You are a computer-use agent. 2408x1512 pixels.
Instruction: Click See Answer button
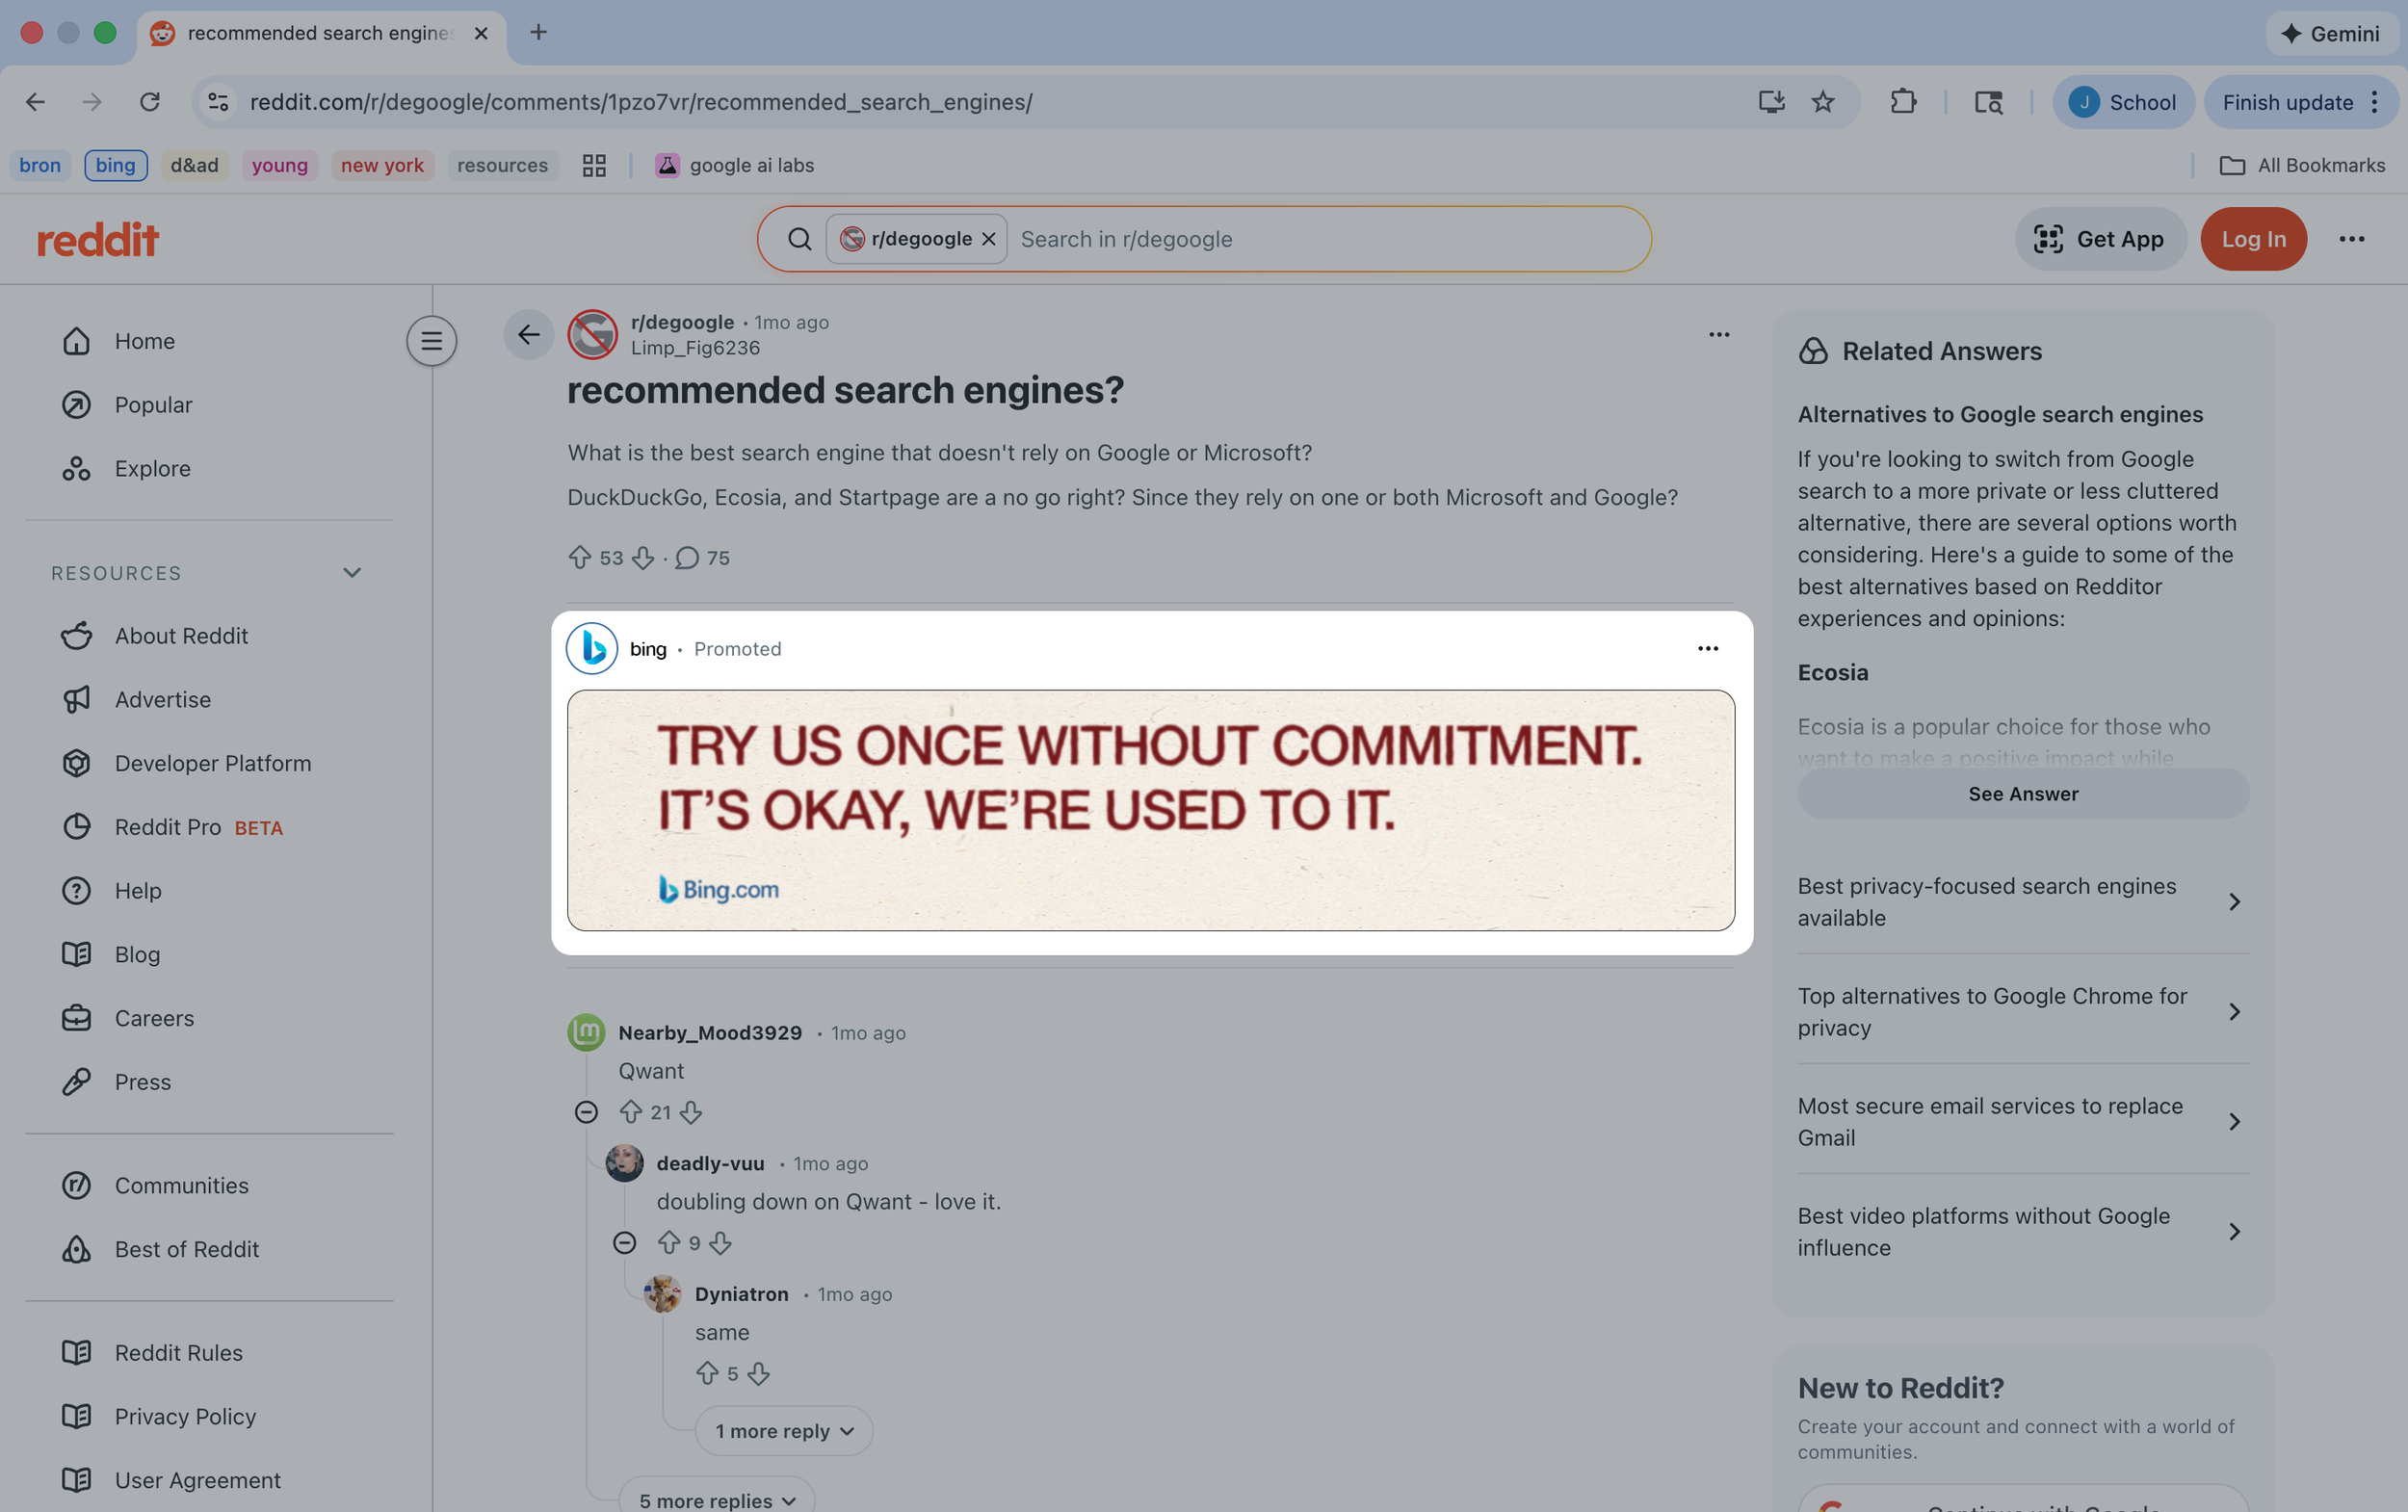pyautogui.click(x=2022, y=794)
